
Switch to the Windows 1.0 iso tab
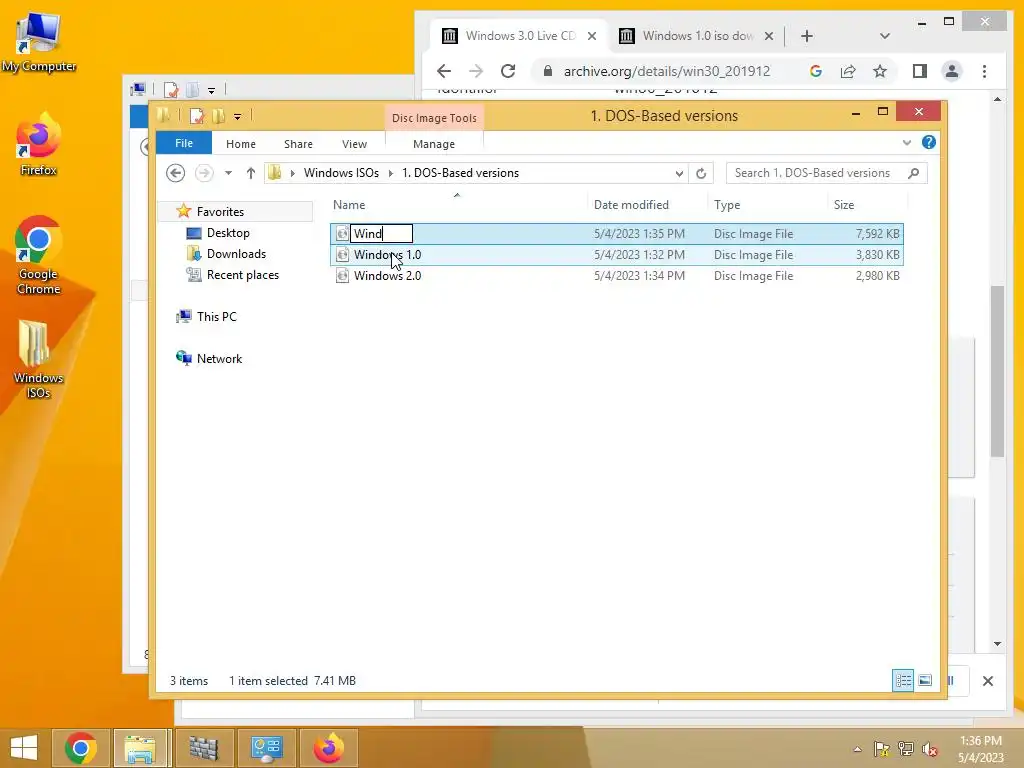696,36
